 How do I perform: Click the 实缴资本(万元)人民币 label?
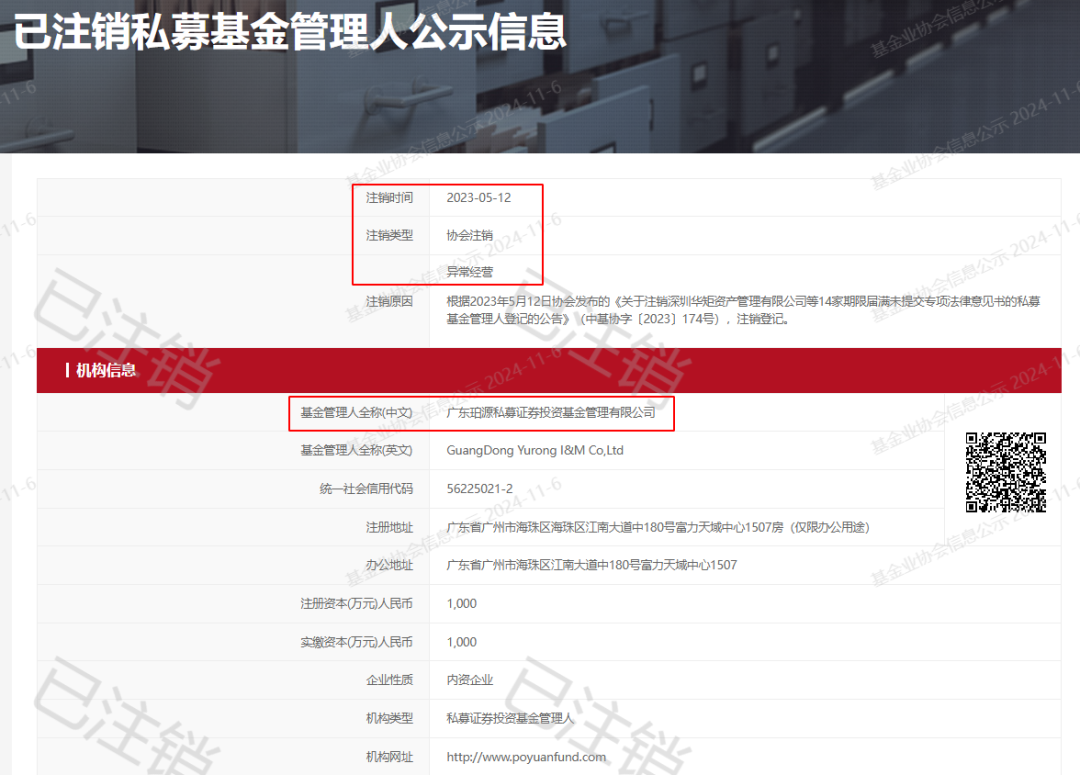356,642
